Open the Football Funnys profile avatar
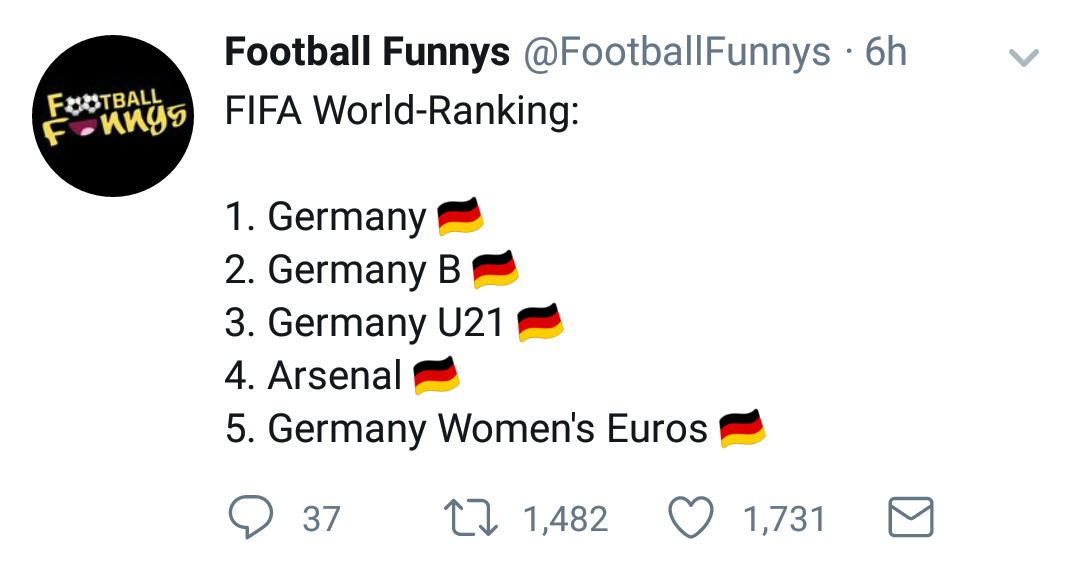1074x565 pixels. [x=112, y=116]
